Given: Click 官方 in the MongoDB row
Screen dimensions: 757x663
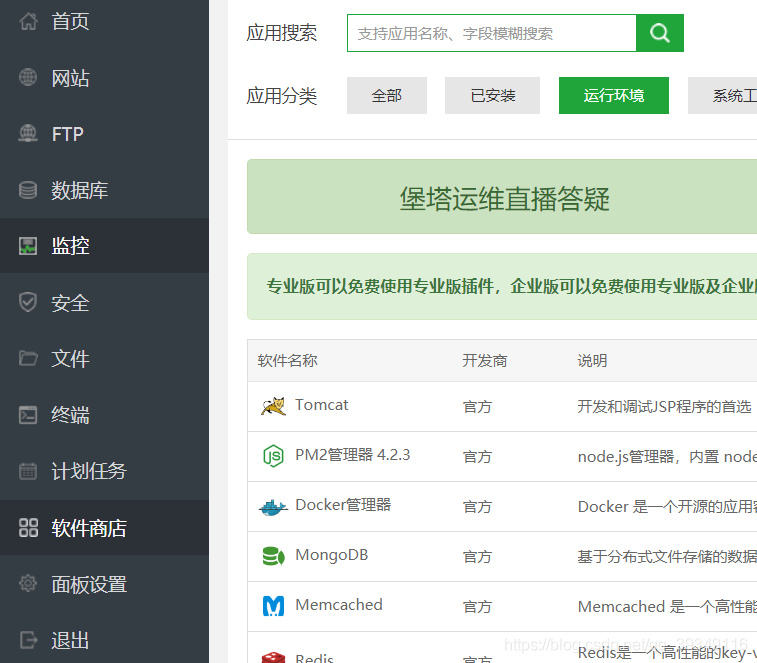Looking at the screenshot, I should point(477,556).
